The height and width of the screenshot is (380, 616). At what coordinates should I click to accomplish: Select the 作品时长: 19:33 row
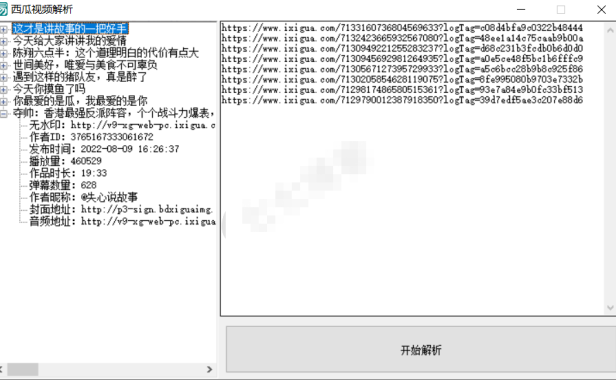click(x=68, y=174)
